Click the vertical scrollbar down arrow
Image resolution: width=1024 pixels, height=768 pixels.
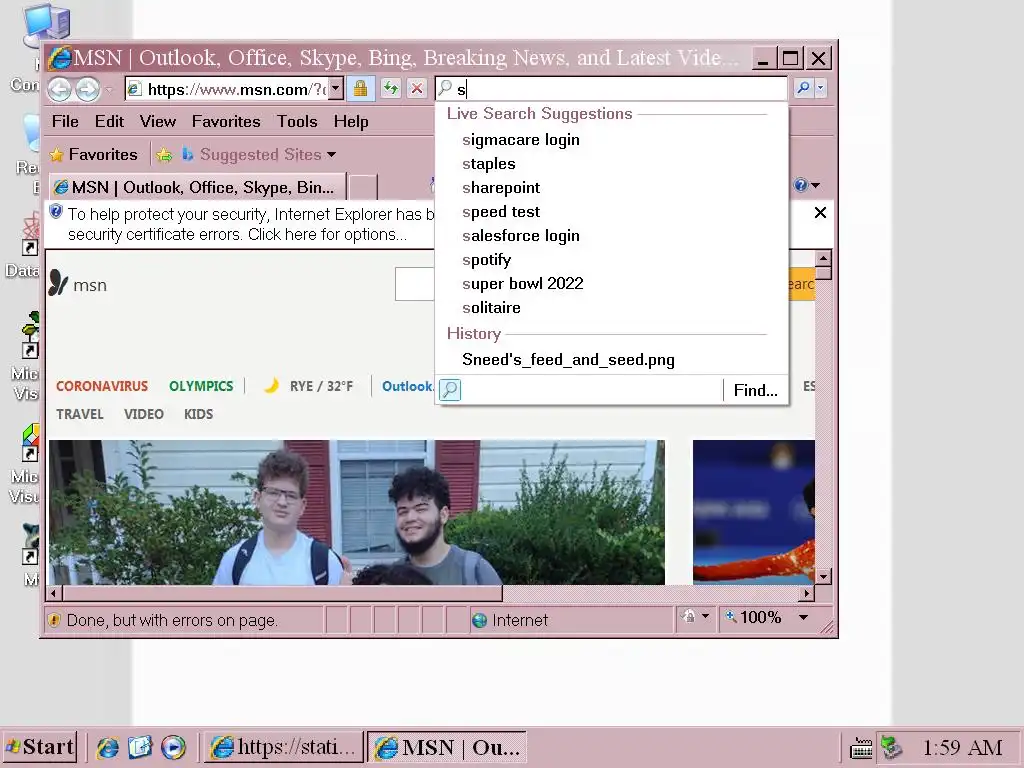coord(823,576)
